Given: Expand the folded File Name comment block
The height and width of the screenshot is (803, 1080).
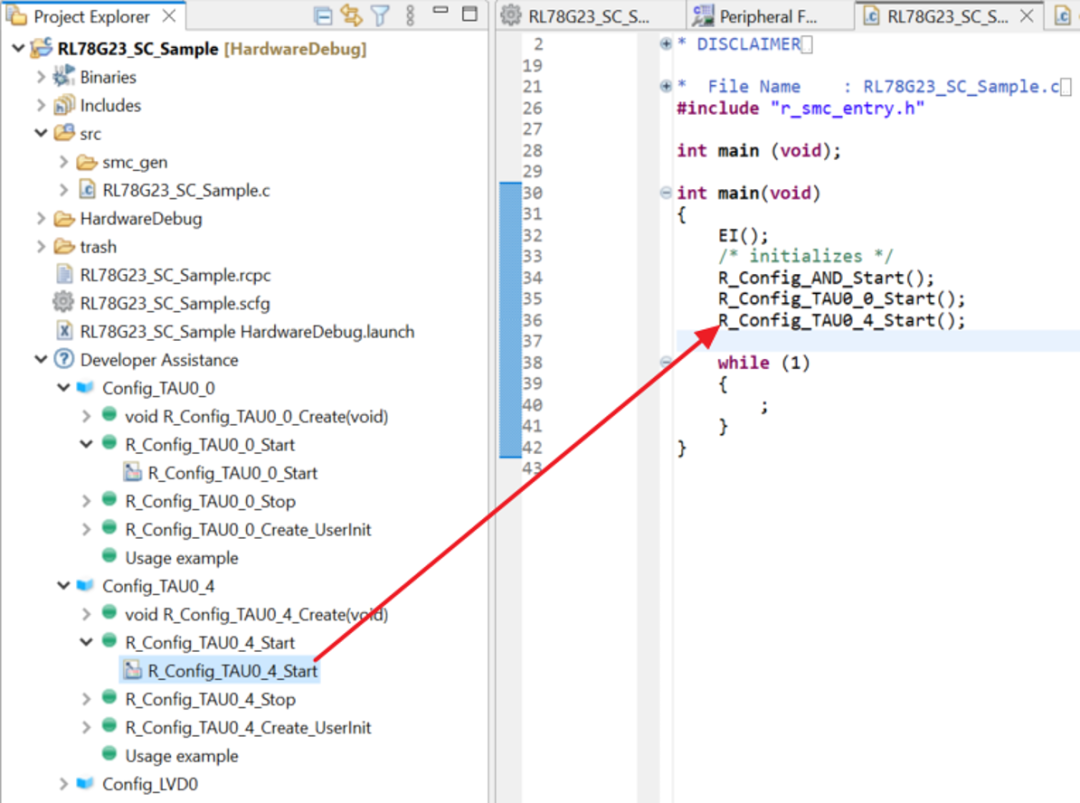Looking at the screenshot, I should [x=665, y=86].
